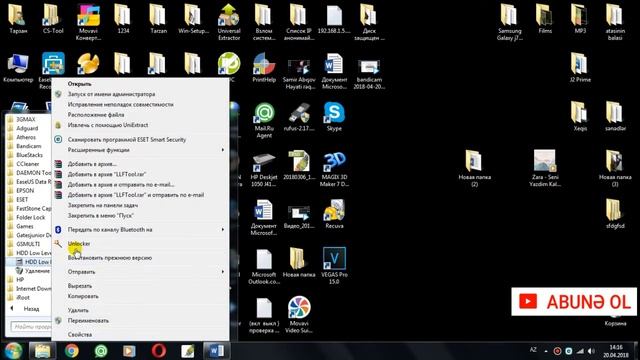
Task: Open the rufus-2.17 desktop icon
Action: [299, 117]
